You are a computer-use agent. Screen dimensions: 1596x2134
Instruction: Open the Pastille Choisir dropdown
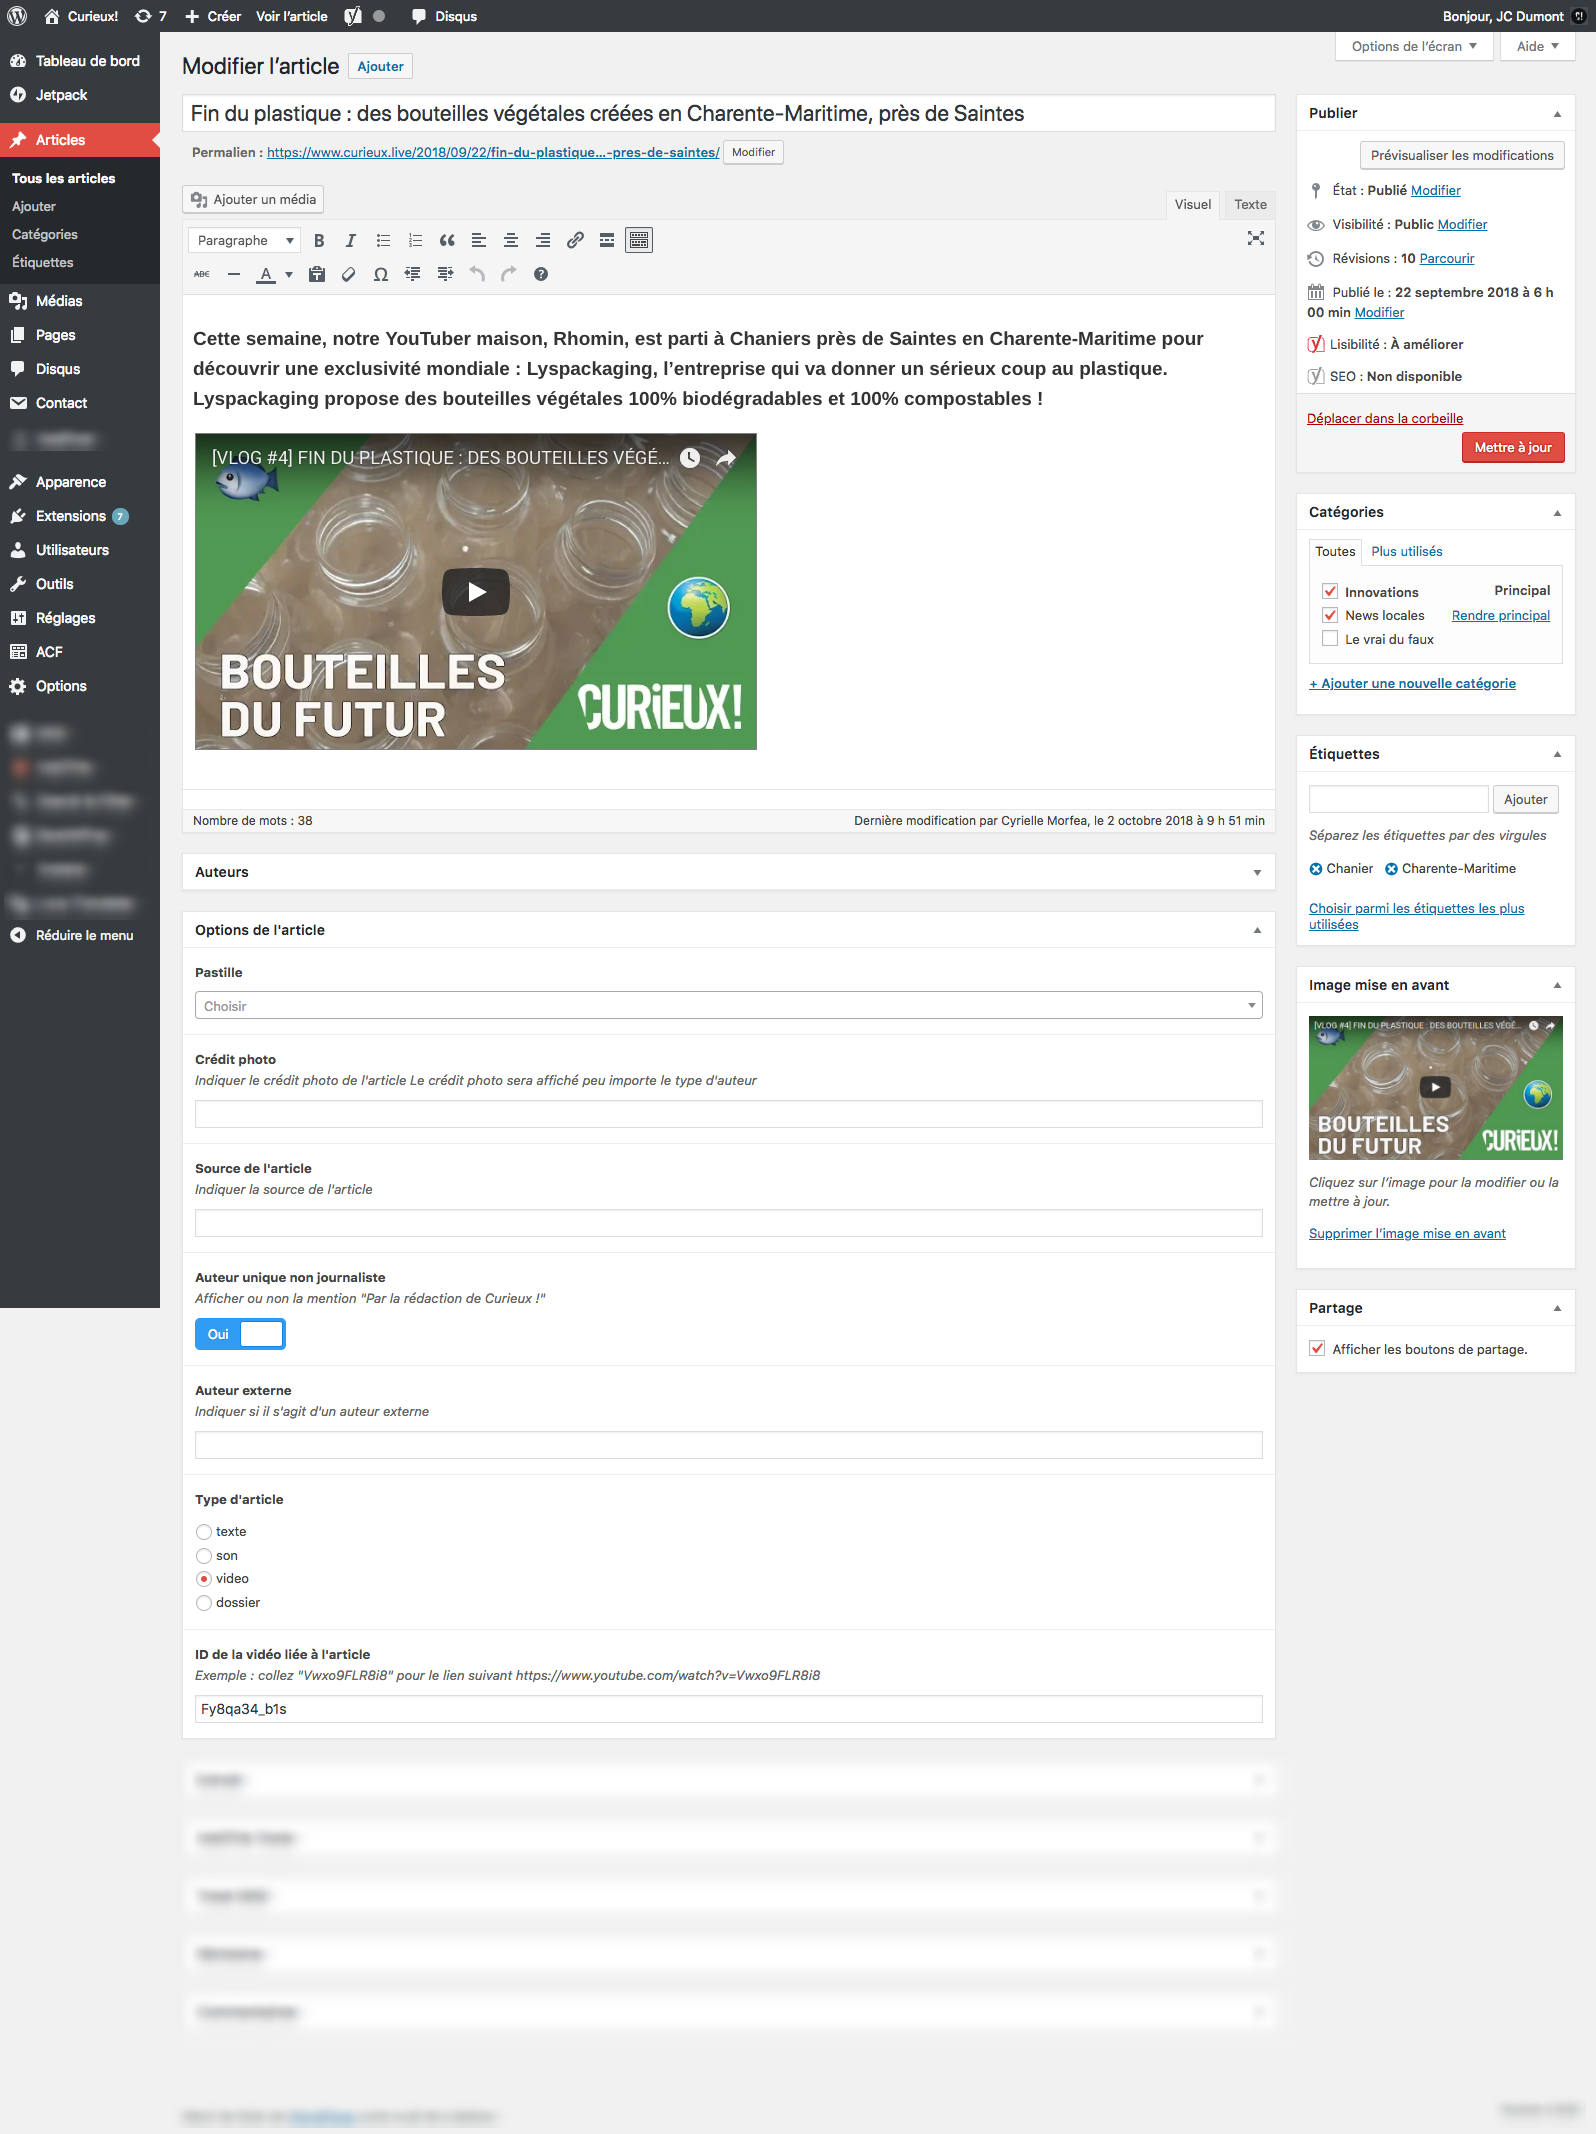pos(727,1006)
